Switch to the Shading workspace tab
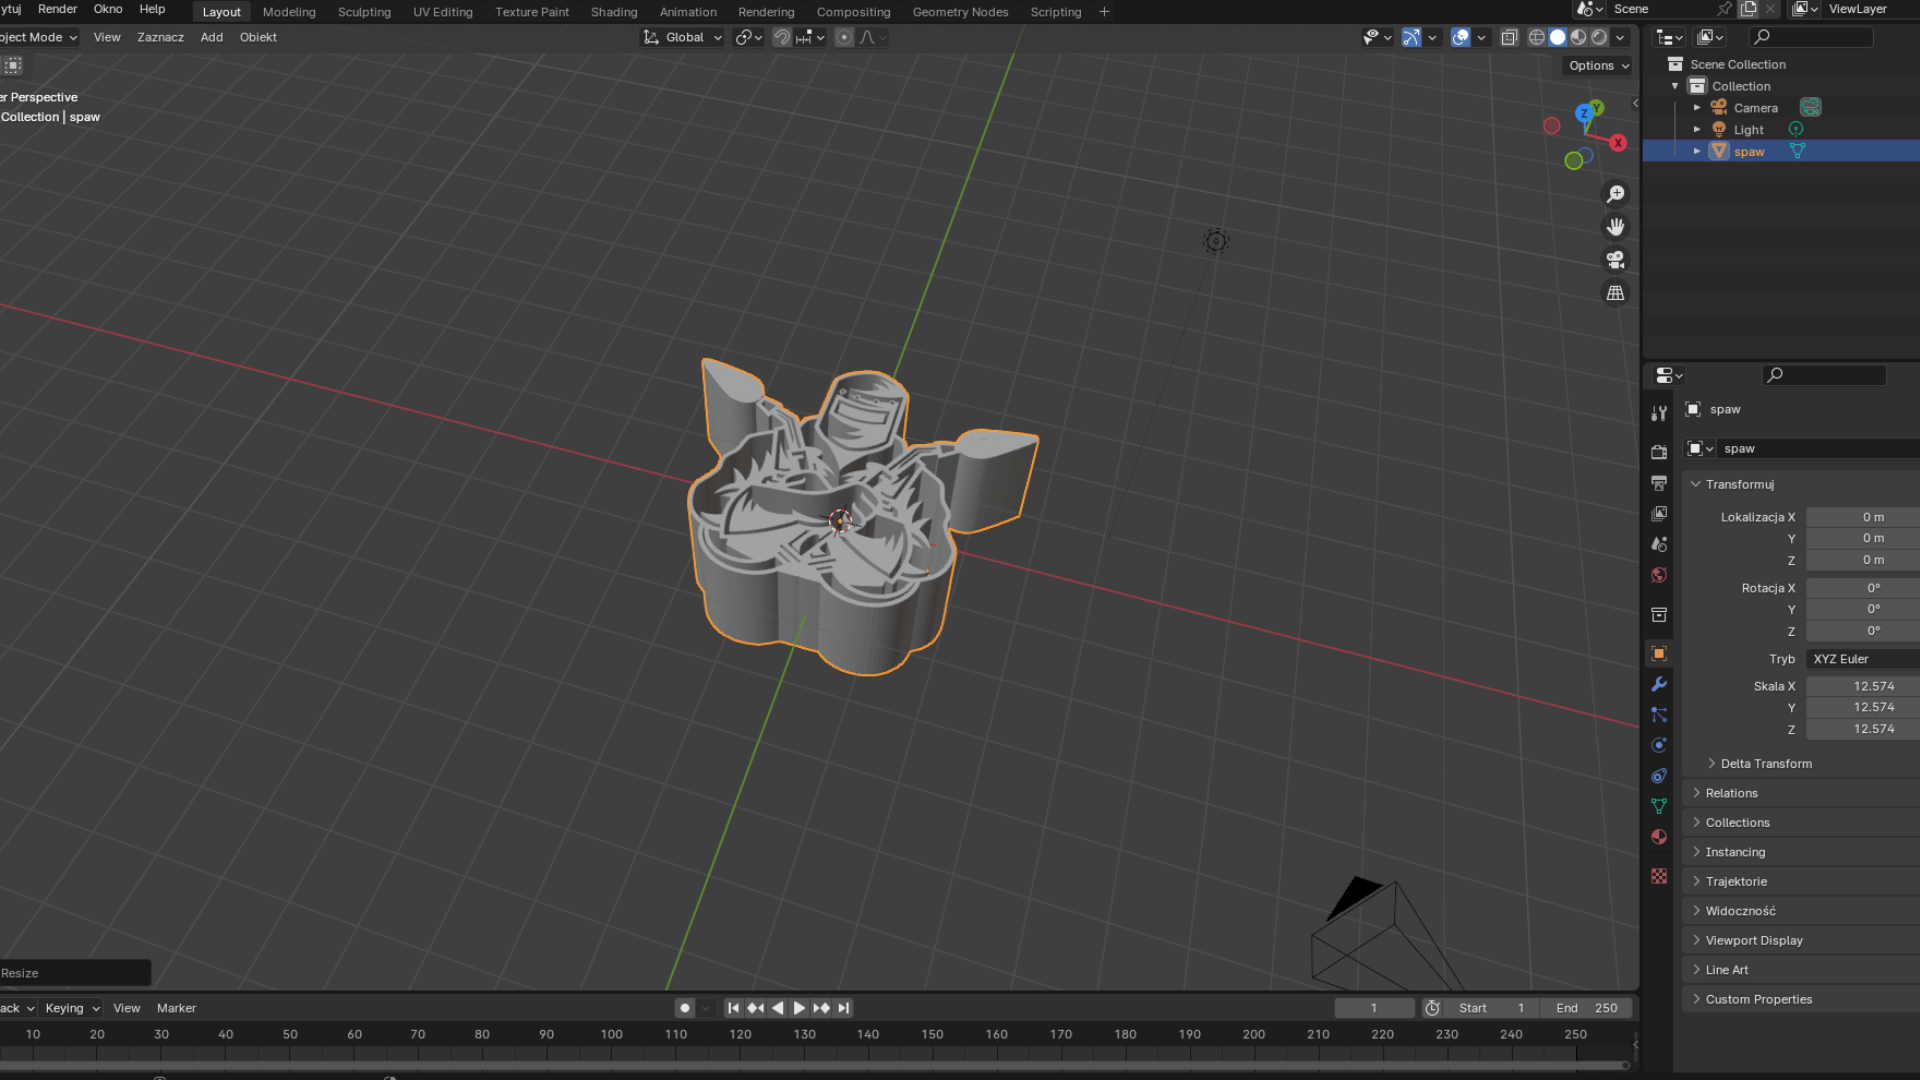The image size is (1920, 1080). [x=613, y=11]
